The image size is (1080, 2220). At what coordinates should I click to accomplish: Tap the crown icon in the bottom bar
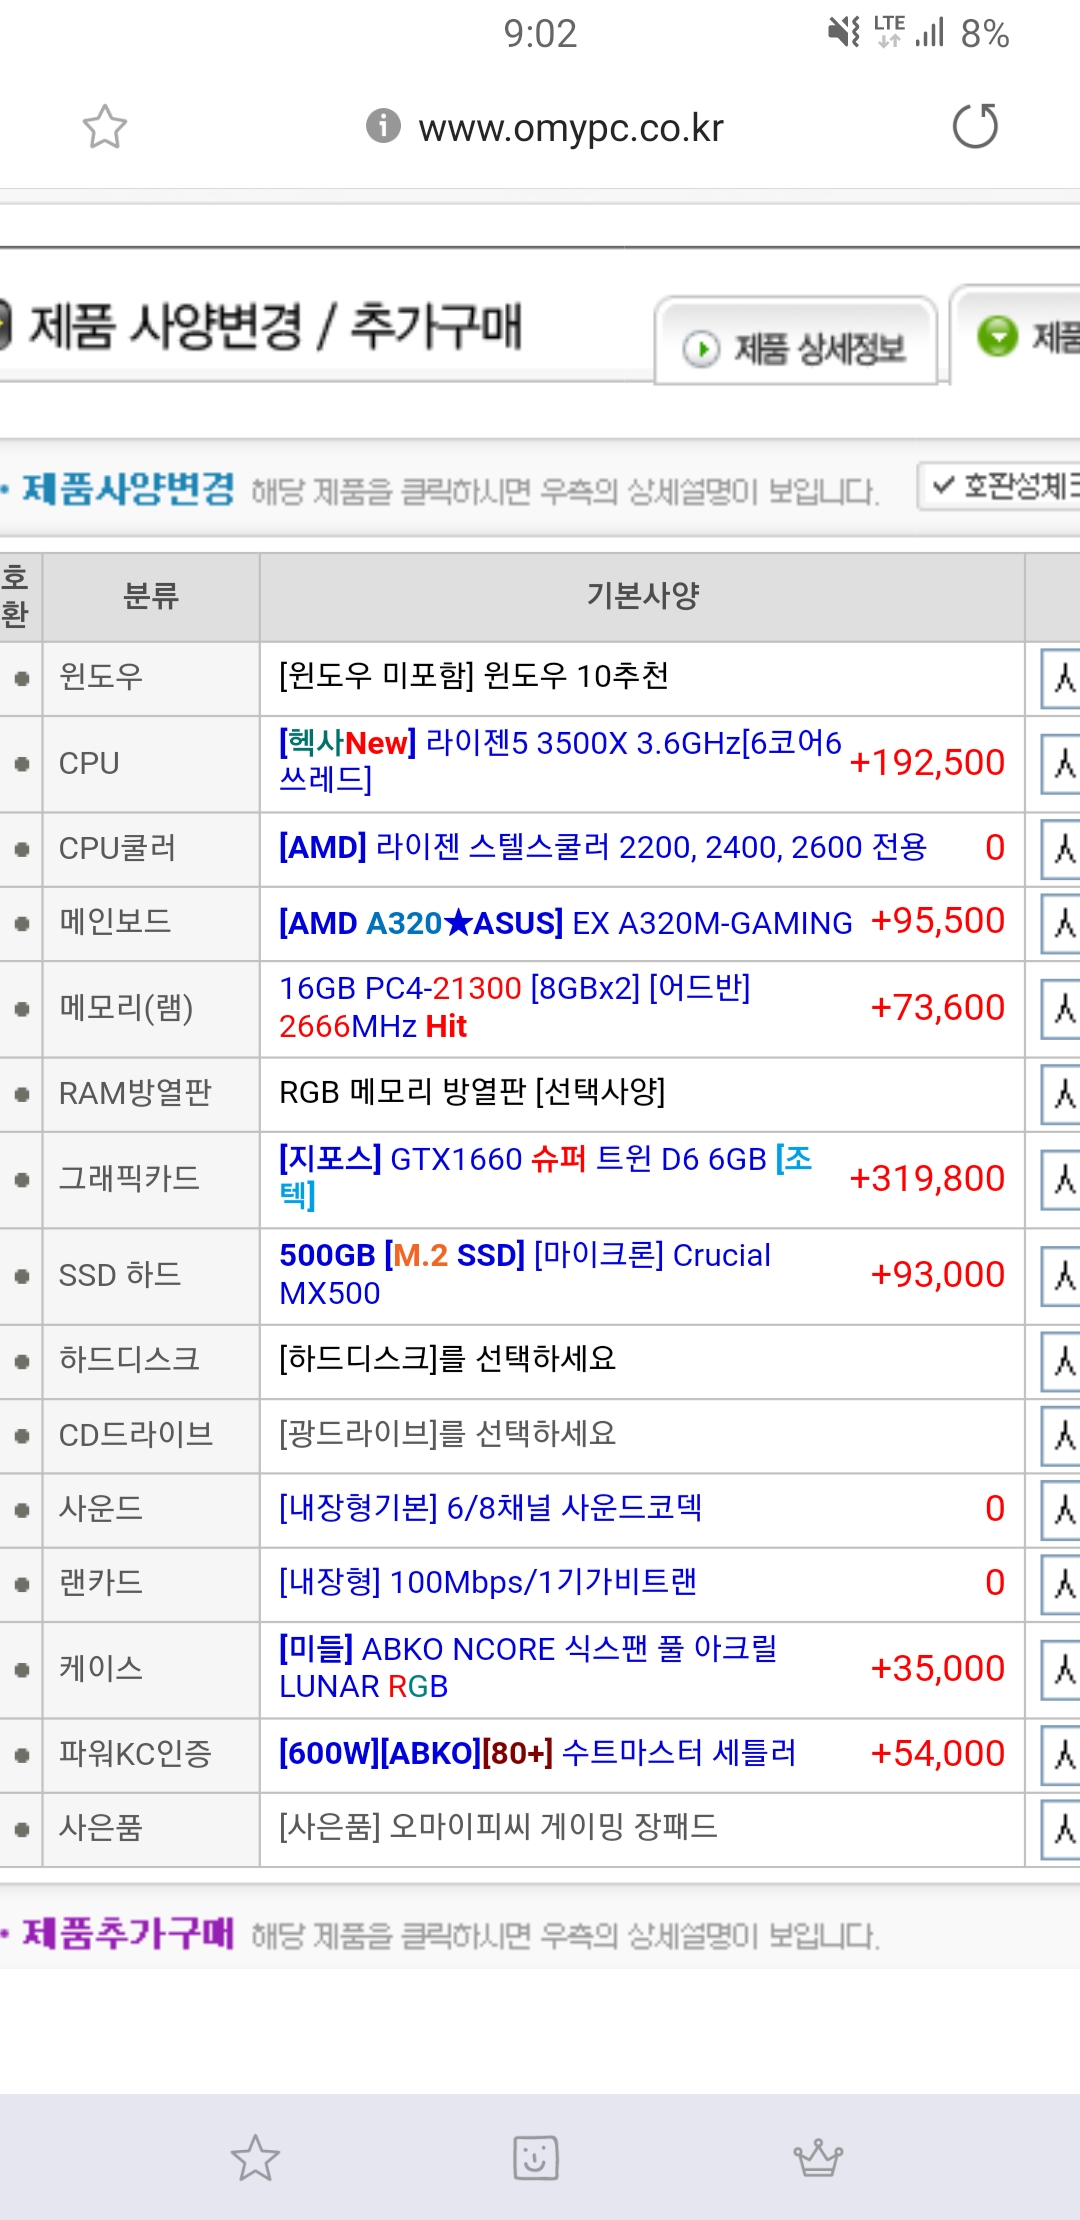click(819, 2158)
